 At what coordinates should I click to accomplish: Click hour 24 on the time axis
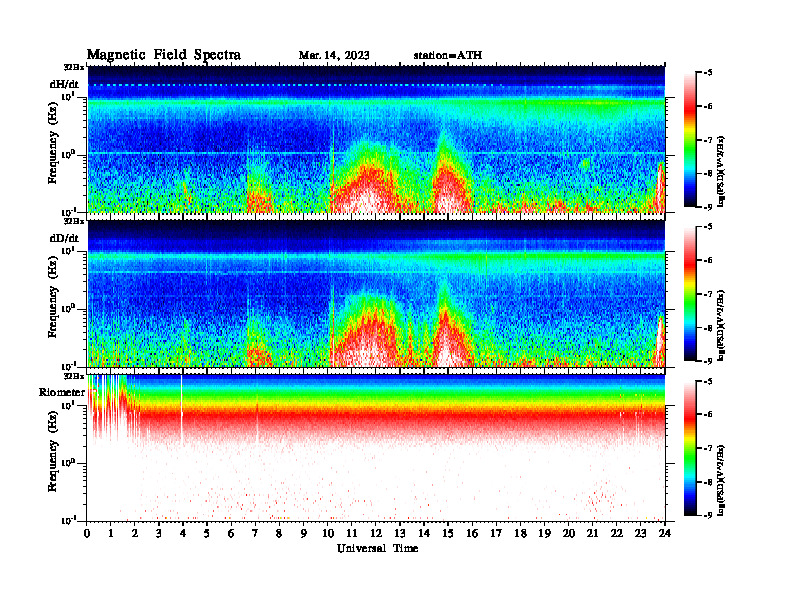(665, 534)
